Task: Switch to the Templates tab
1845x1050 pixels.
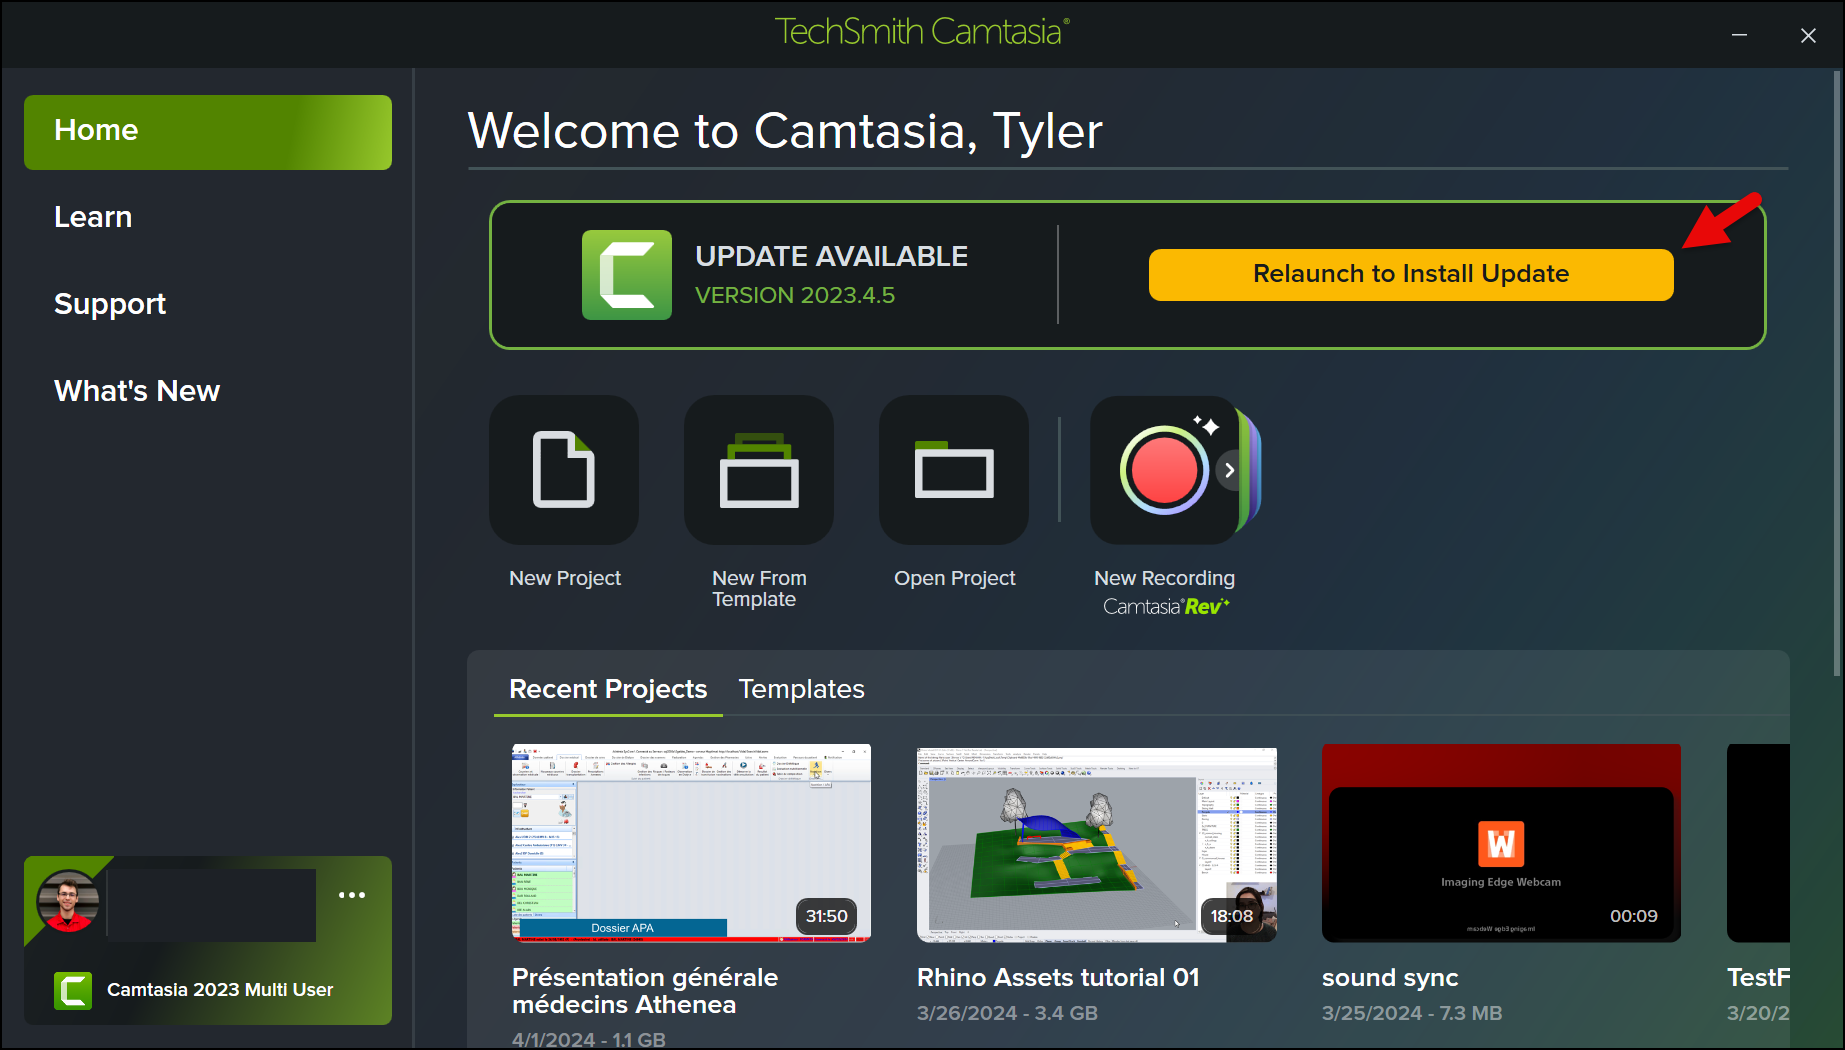Action: point(801,689)
